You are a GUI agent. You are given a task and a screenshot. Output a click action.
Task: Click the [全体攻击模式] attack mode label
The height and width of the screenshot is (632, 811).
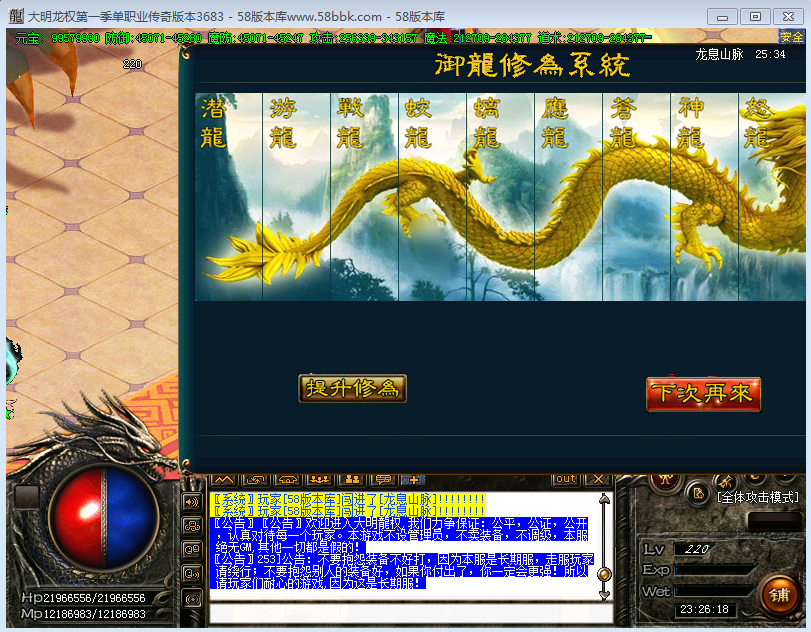pyautogui.click(x=758, y=498)
